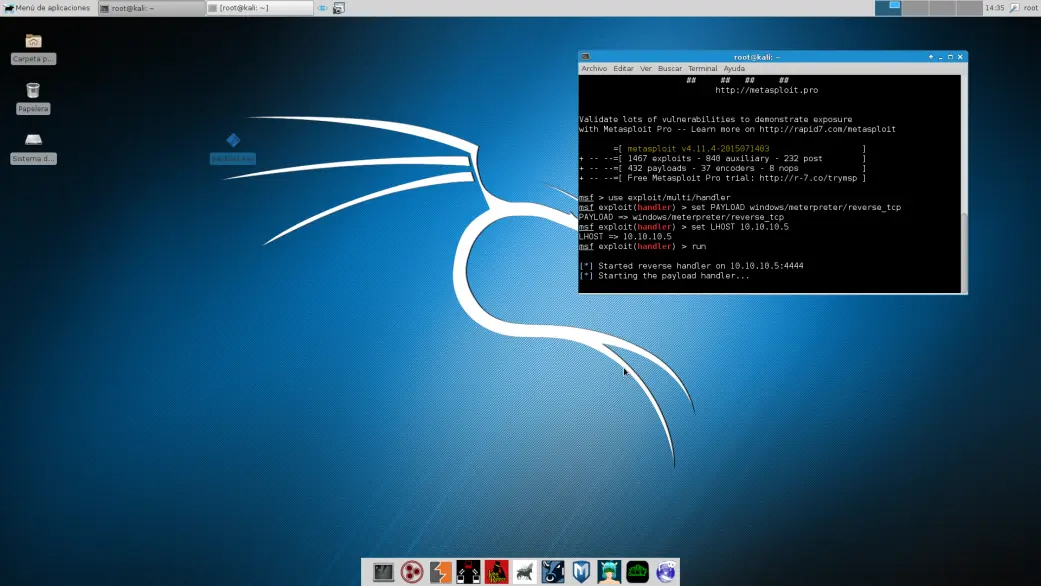This screenshot has width=1041, height=586.
Task: Open the Carpeta personal desktop folder icon
Action: pos(33,48)
